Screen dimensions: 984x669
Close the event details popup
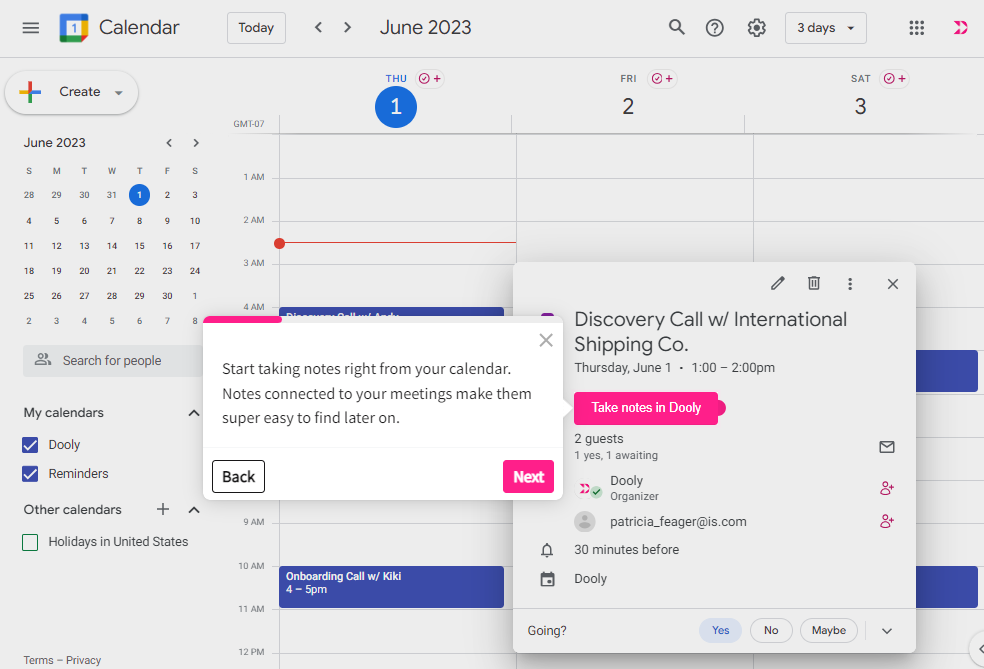893,284
